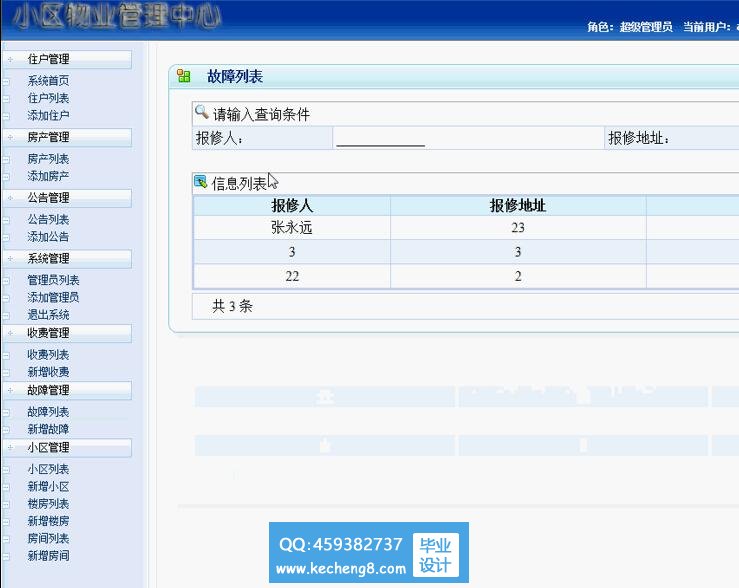Screen dimensions: 739x588
Task: Click the 报修人 column header
Action: pos(292,206)
